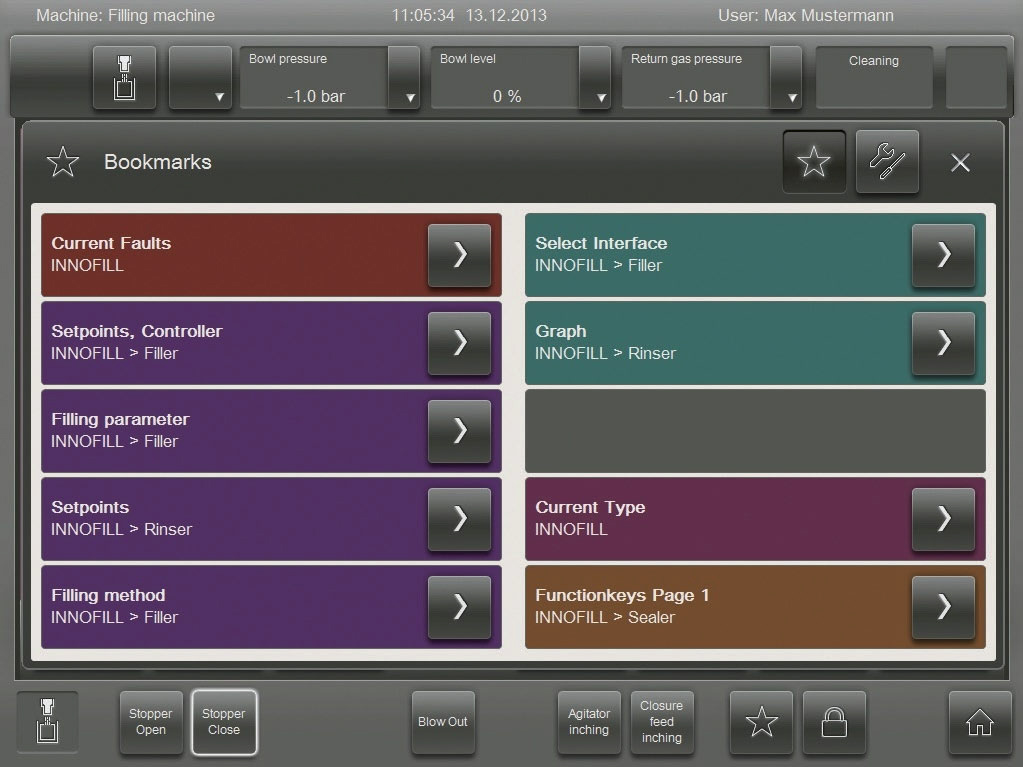Close the Bookmarks panel with X

[960, 163]
